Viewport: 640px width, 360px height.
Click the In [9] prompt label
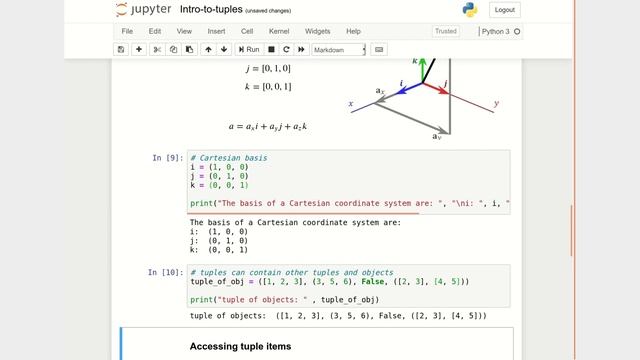click(168, 158)
